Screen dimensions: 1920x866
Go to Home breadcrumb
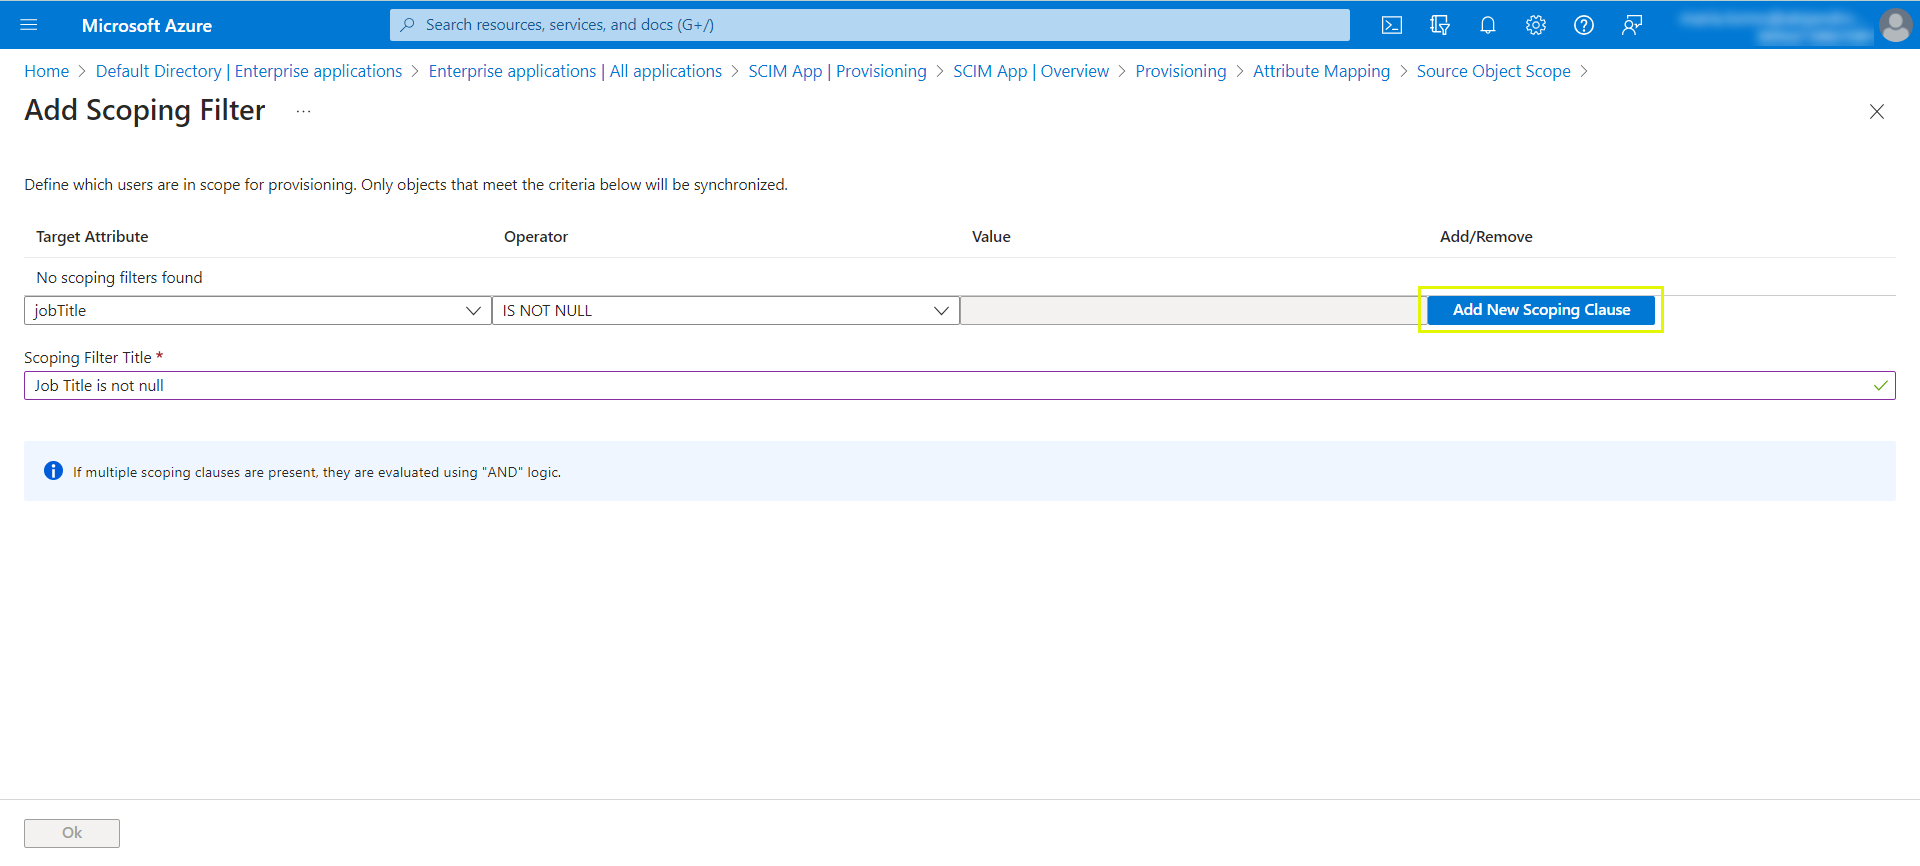47,71
